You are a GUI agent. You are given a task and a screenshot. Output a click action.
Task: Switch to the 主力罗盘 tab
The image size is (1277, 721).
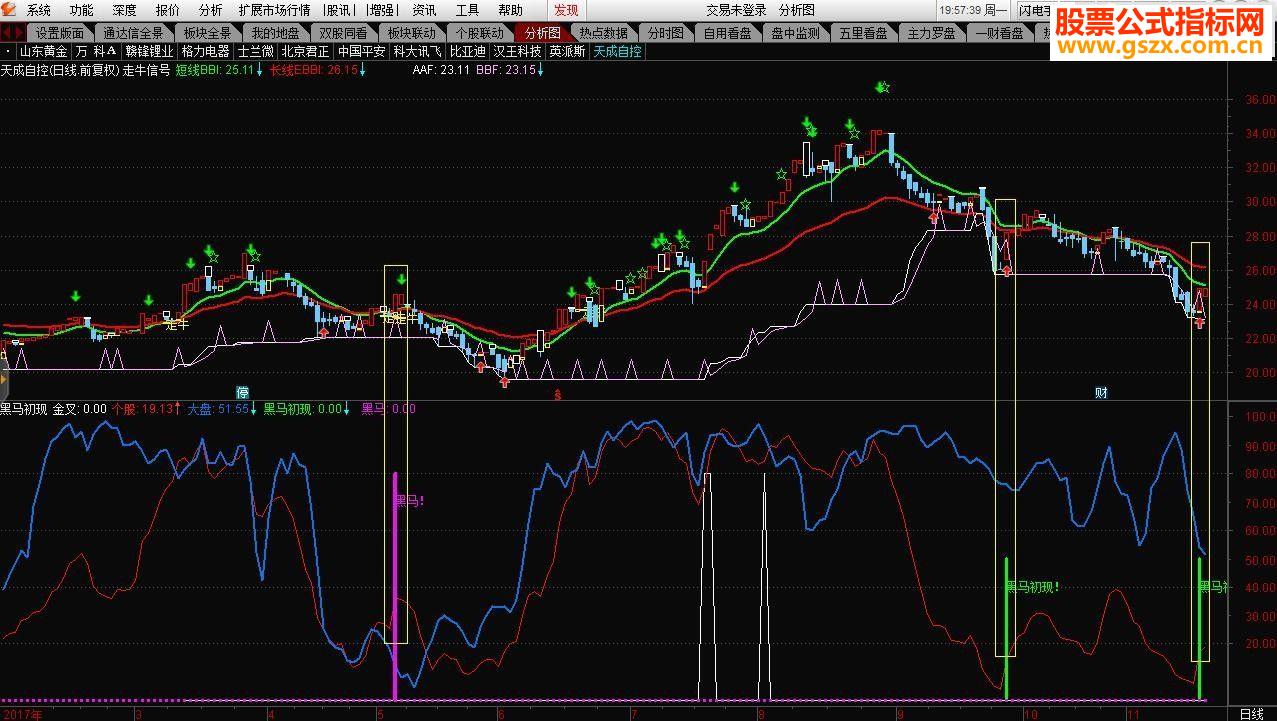pos(931,32)
